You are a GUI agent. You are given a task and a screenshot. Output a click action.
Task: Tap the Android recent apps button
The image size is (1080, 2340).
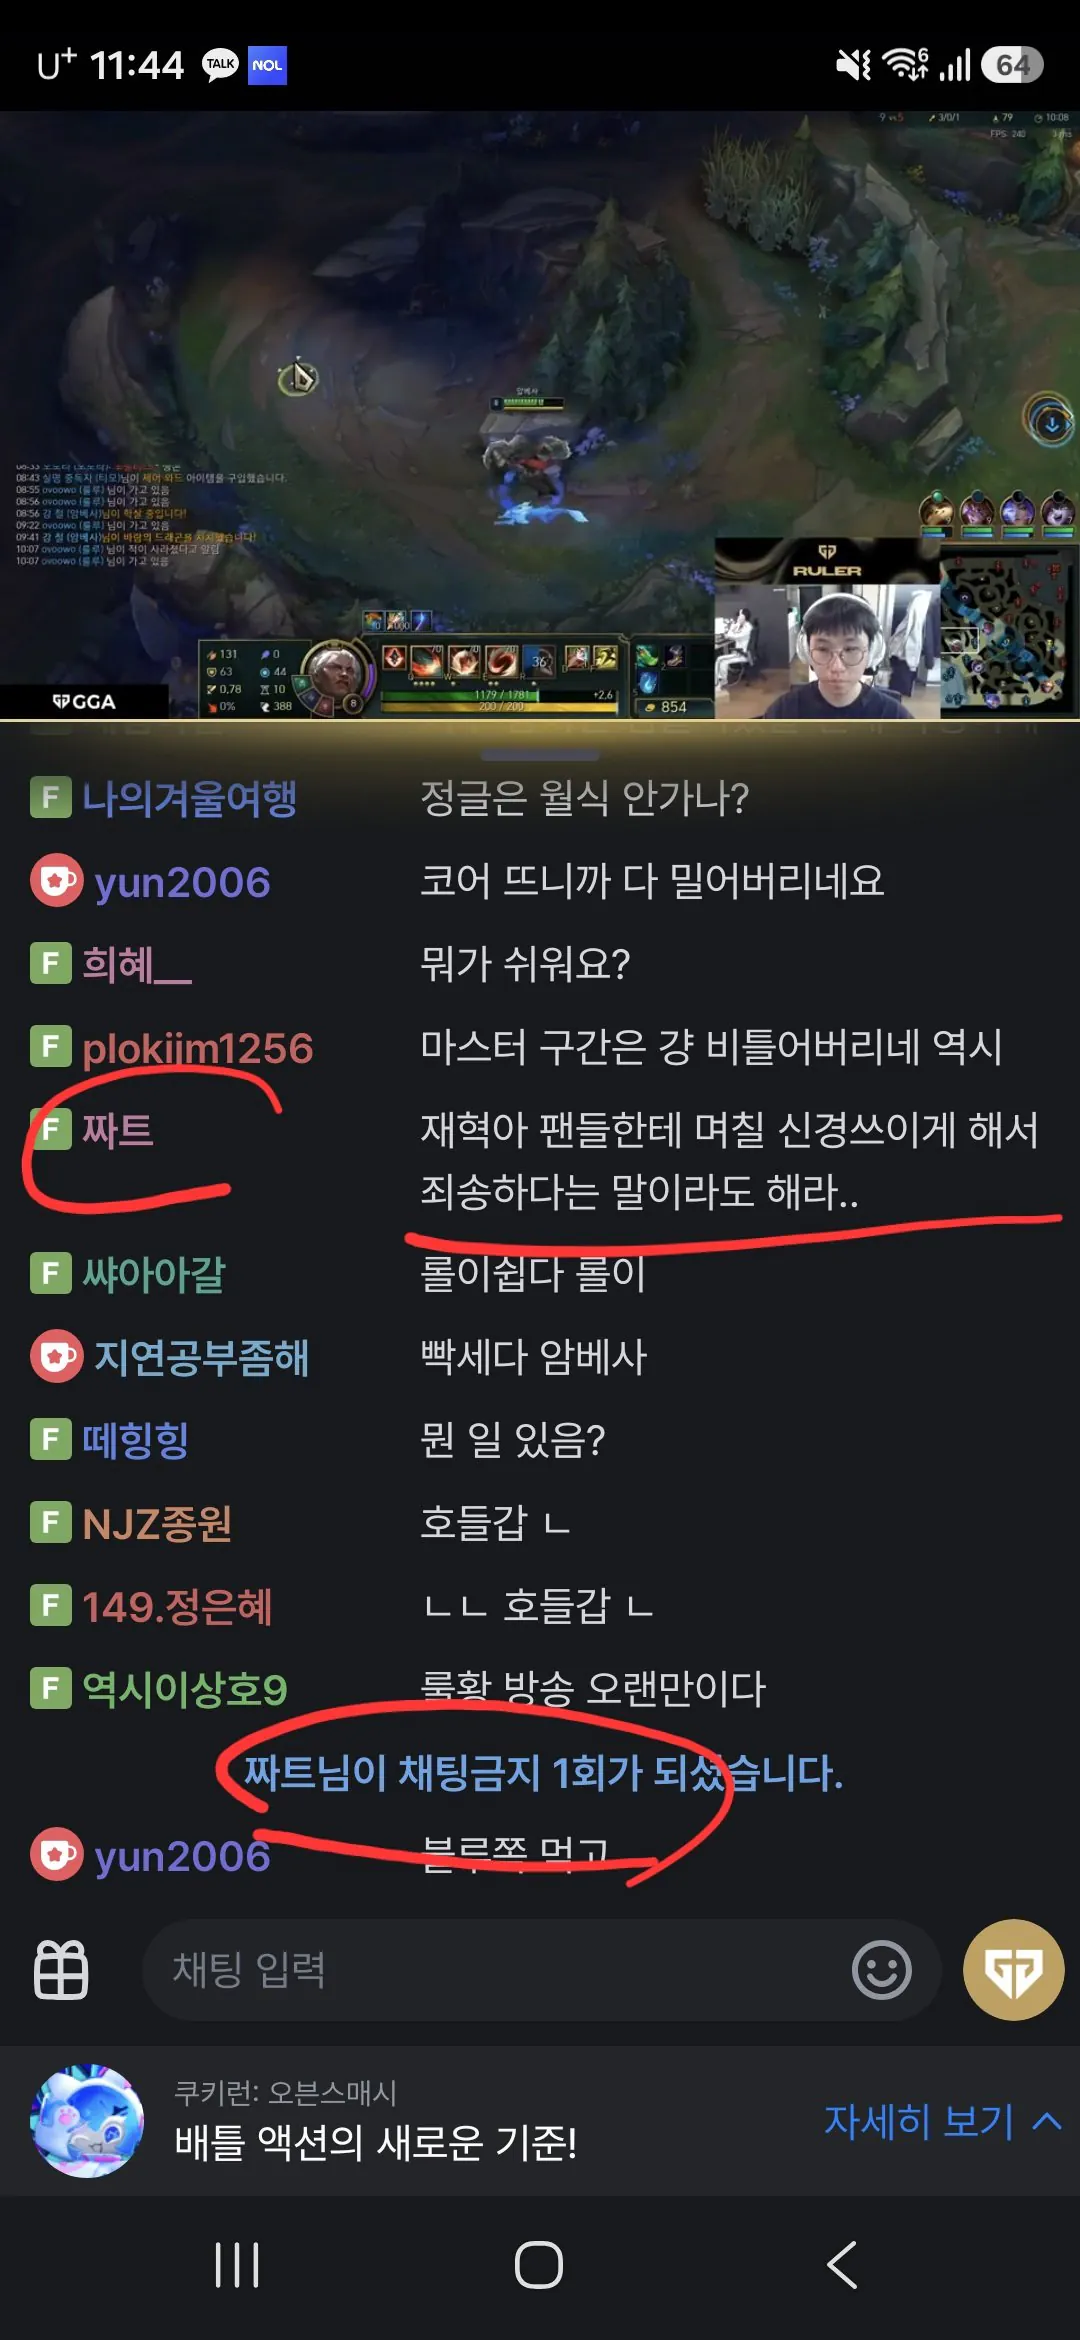[237, 2265]
